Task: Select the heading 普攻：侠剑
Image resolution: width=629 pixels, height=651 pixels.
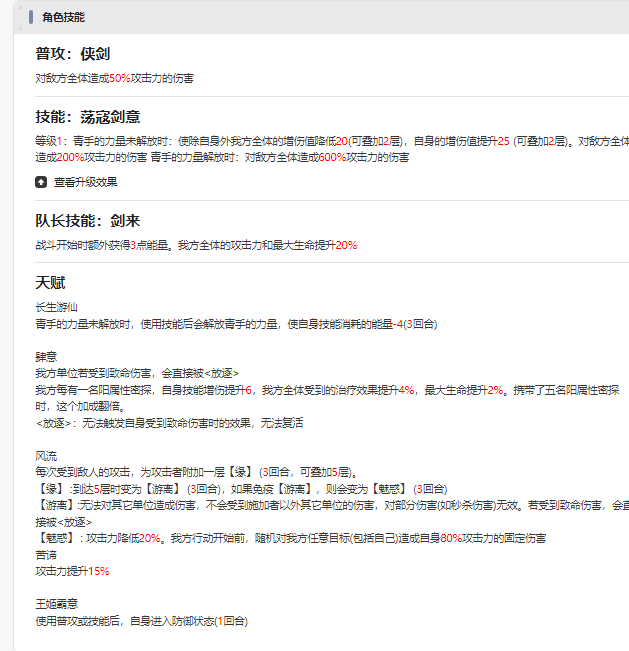Action: coord(73,54)
